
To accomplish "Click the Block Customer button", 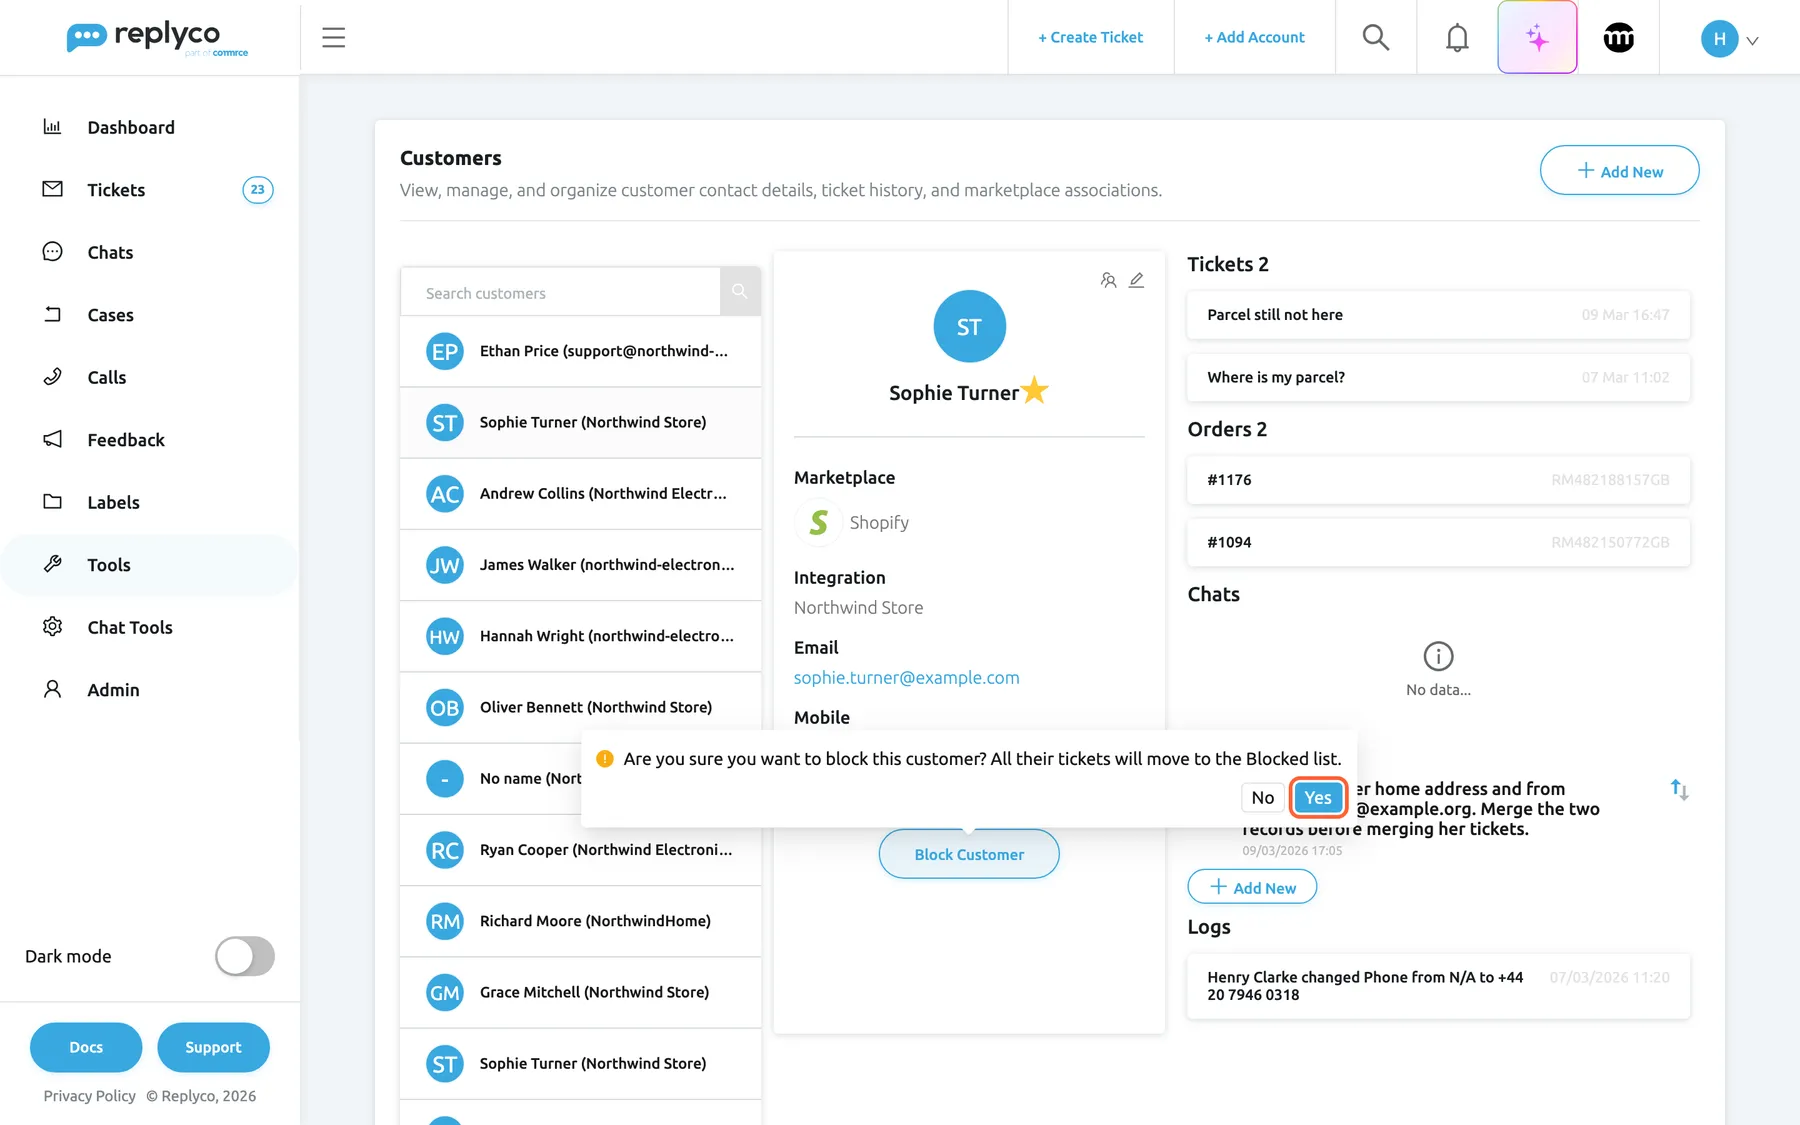I will pos(969,854).
